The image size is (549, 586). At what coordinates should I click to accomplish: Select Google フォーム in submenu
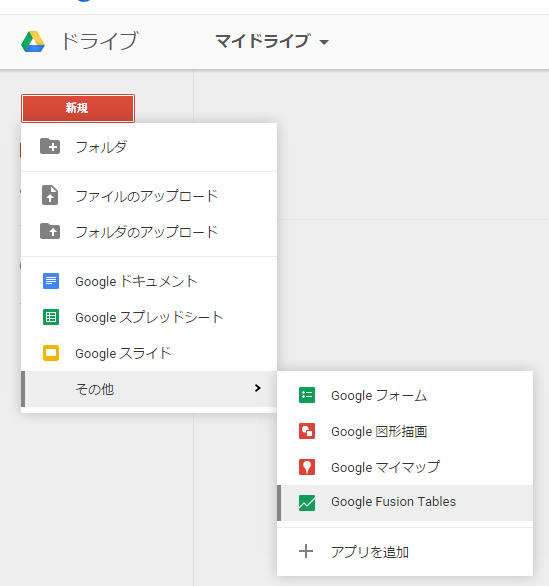click(x=405, y=395)
